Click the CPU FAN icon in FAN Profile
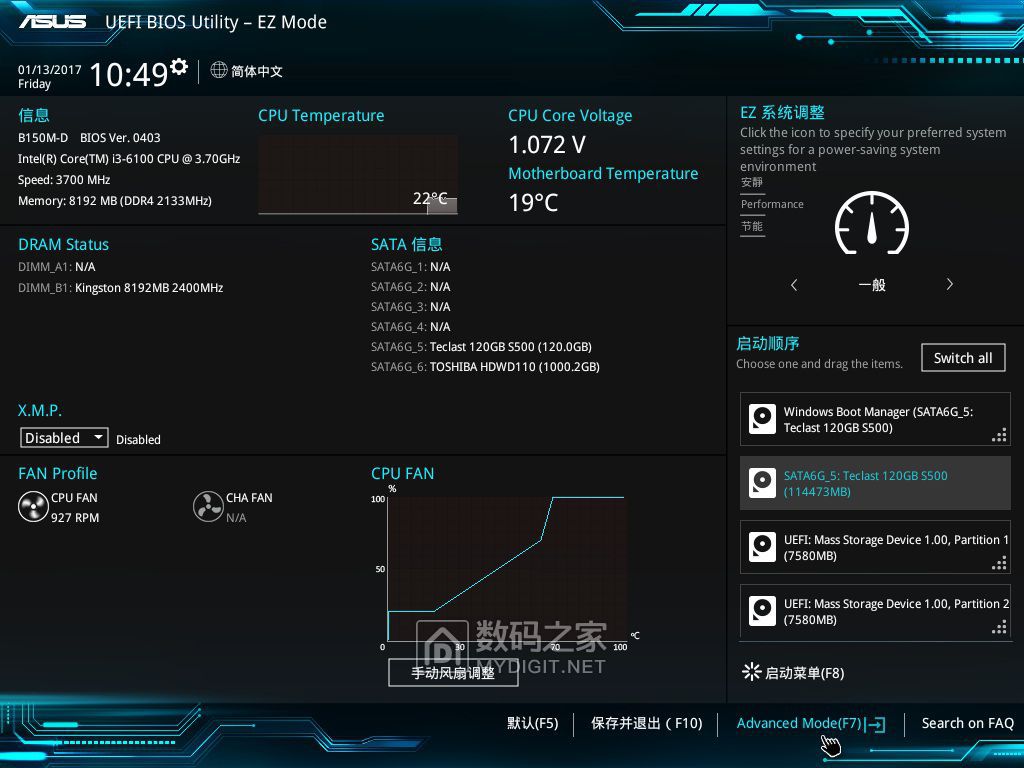The height and width of the screenshot is (768, 1024). (33, 507)
